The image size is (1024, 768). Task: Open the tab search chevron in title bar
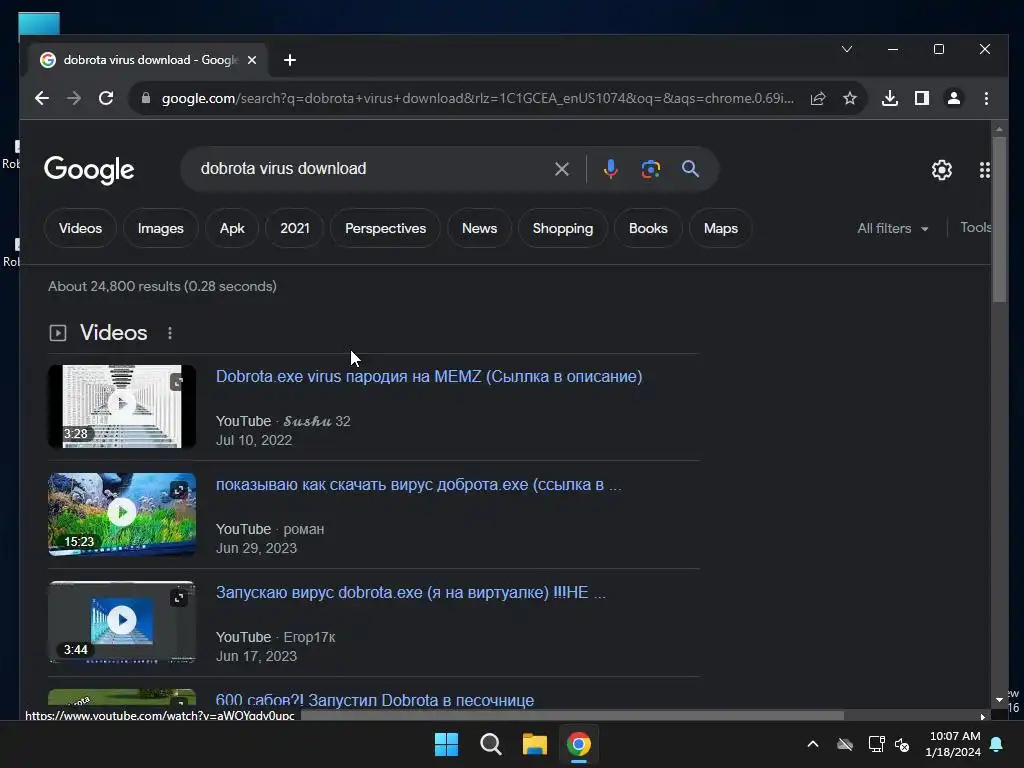[x=847, y=49]
